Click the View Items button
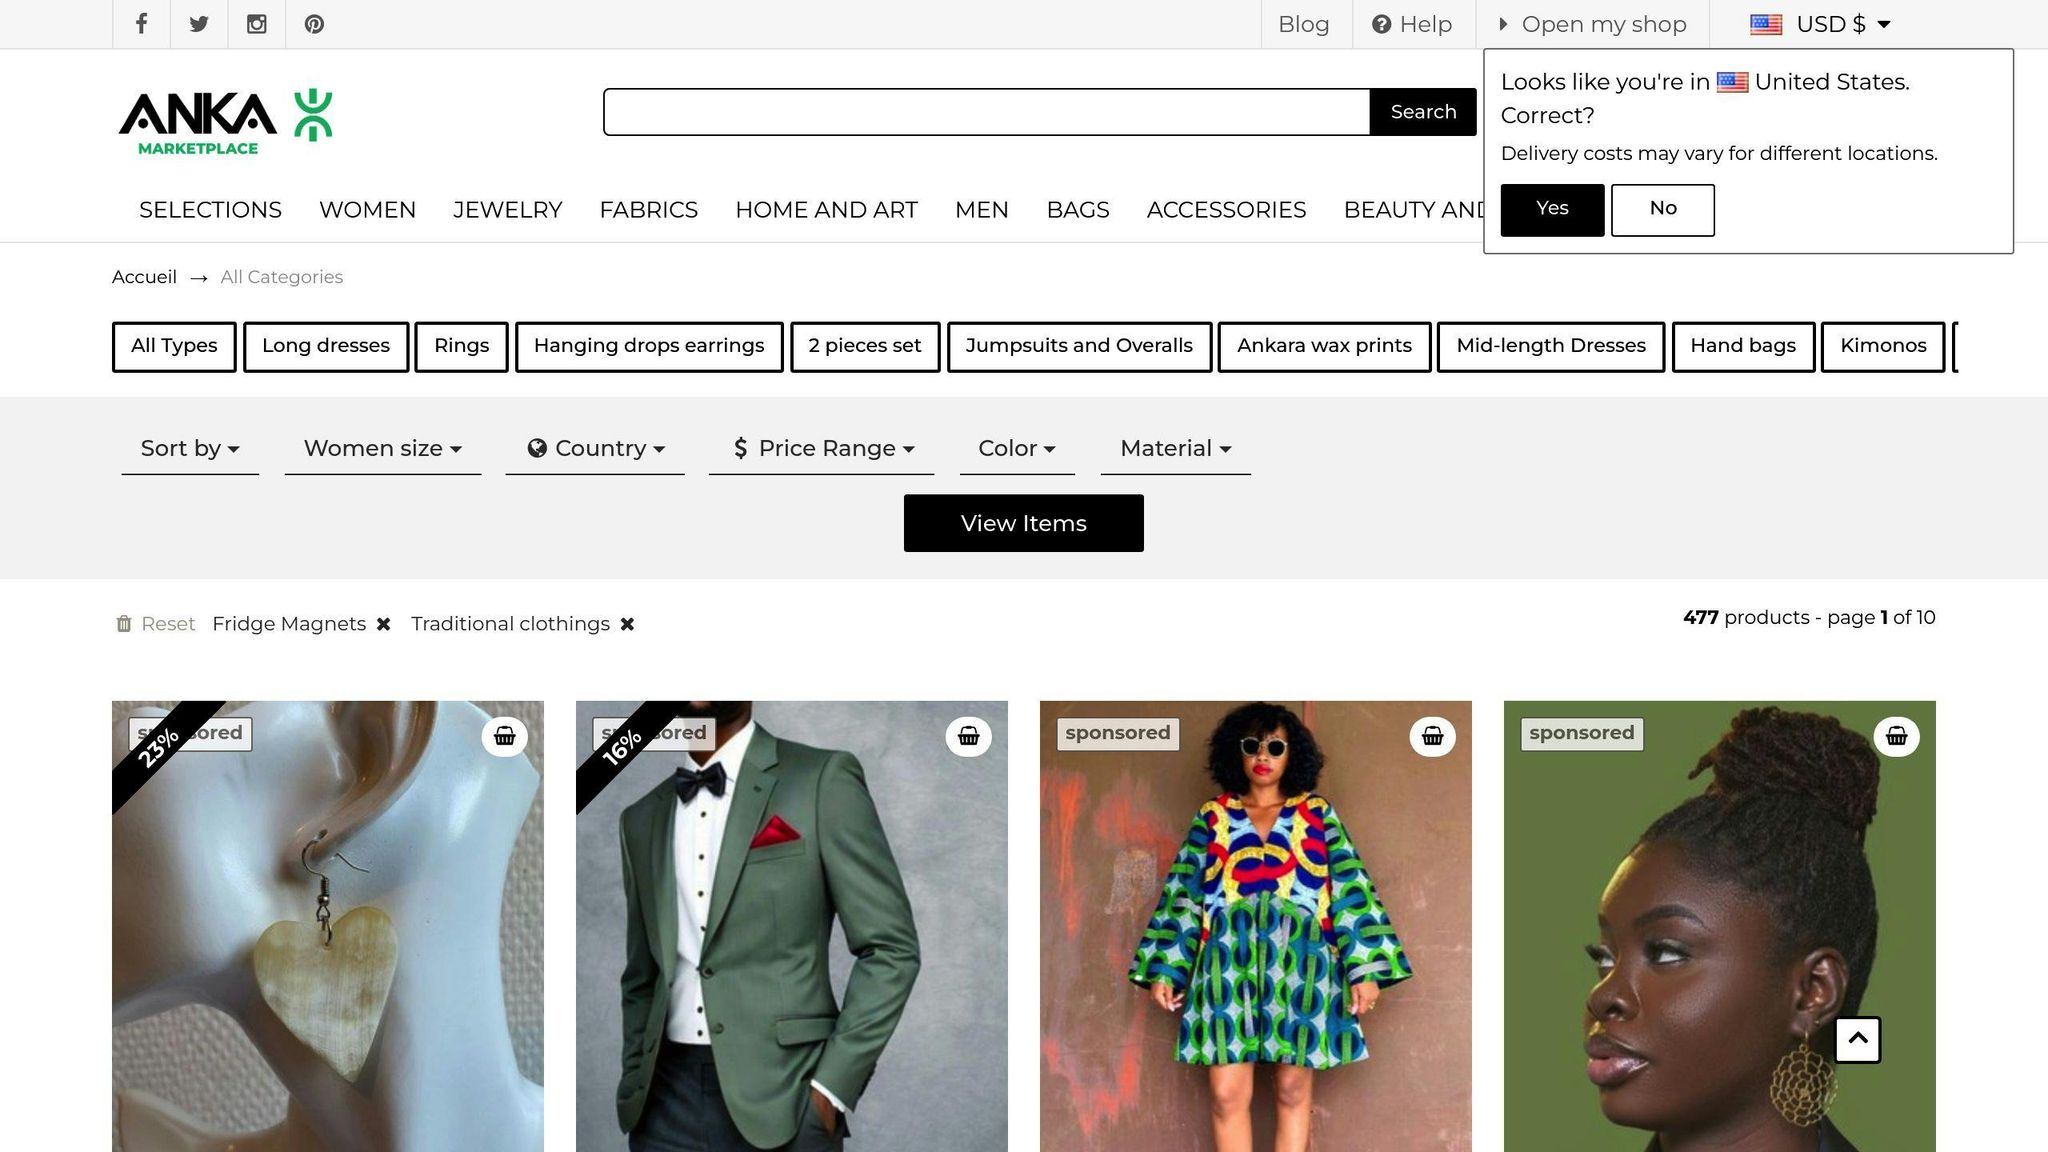Image resolution: width=2048 pixels, height=1152 pixels. [1023, 523]
